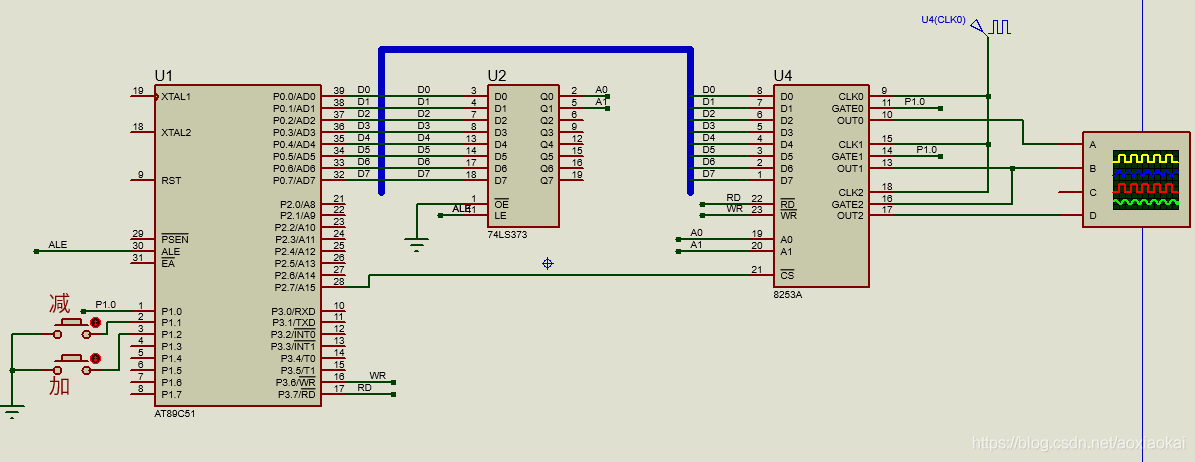Screen dimensions: 1195x462
Task: Click the P3.4/T0 pin name
Action: click(297, 358)
